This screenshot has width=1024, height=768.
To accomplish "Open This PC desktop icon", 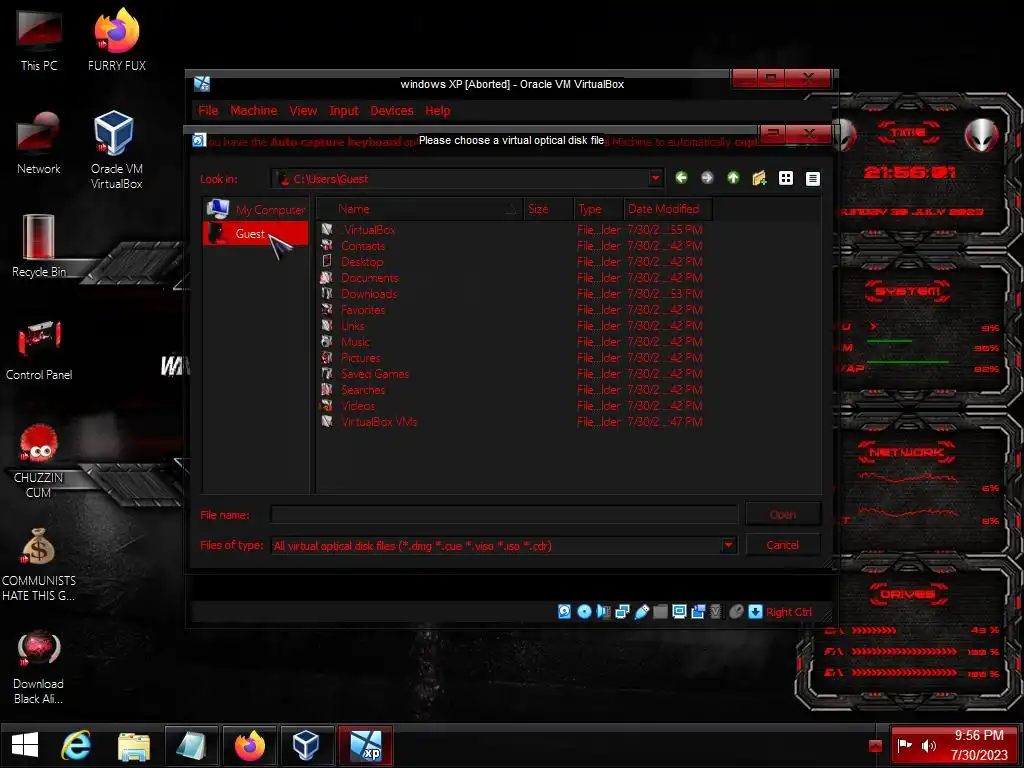I will click(x=39, y=40).
